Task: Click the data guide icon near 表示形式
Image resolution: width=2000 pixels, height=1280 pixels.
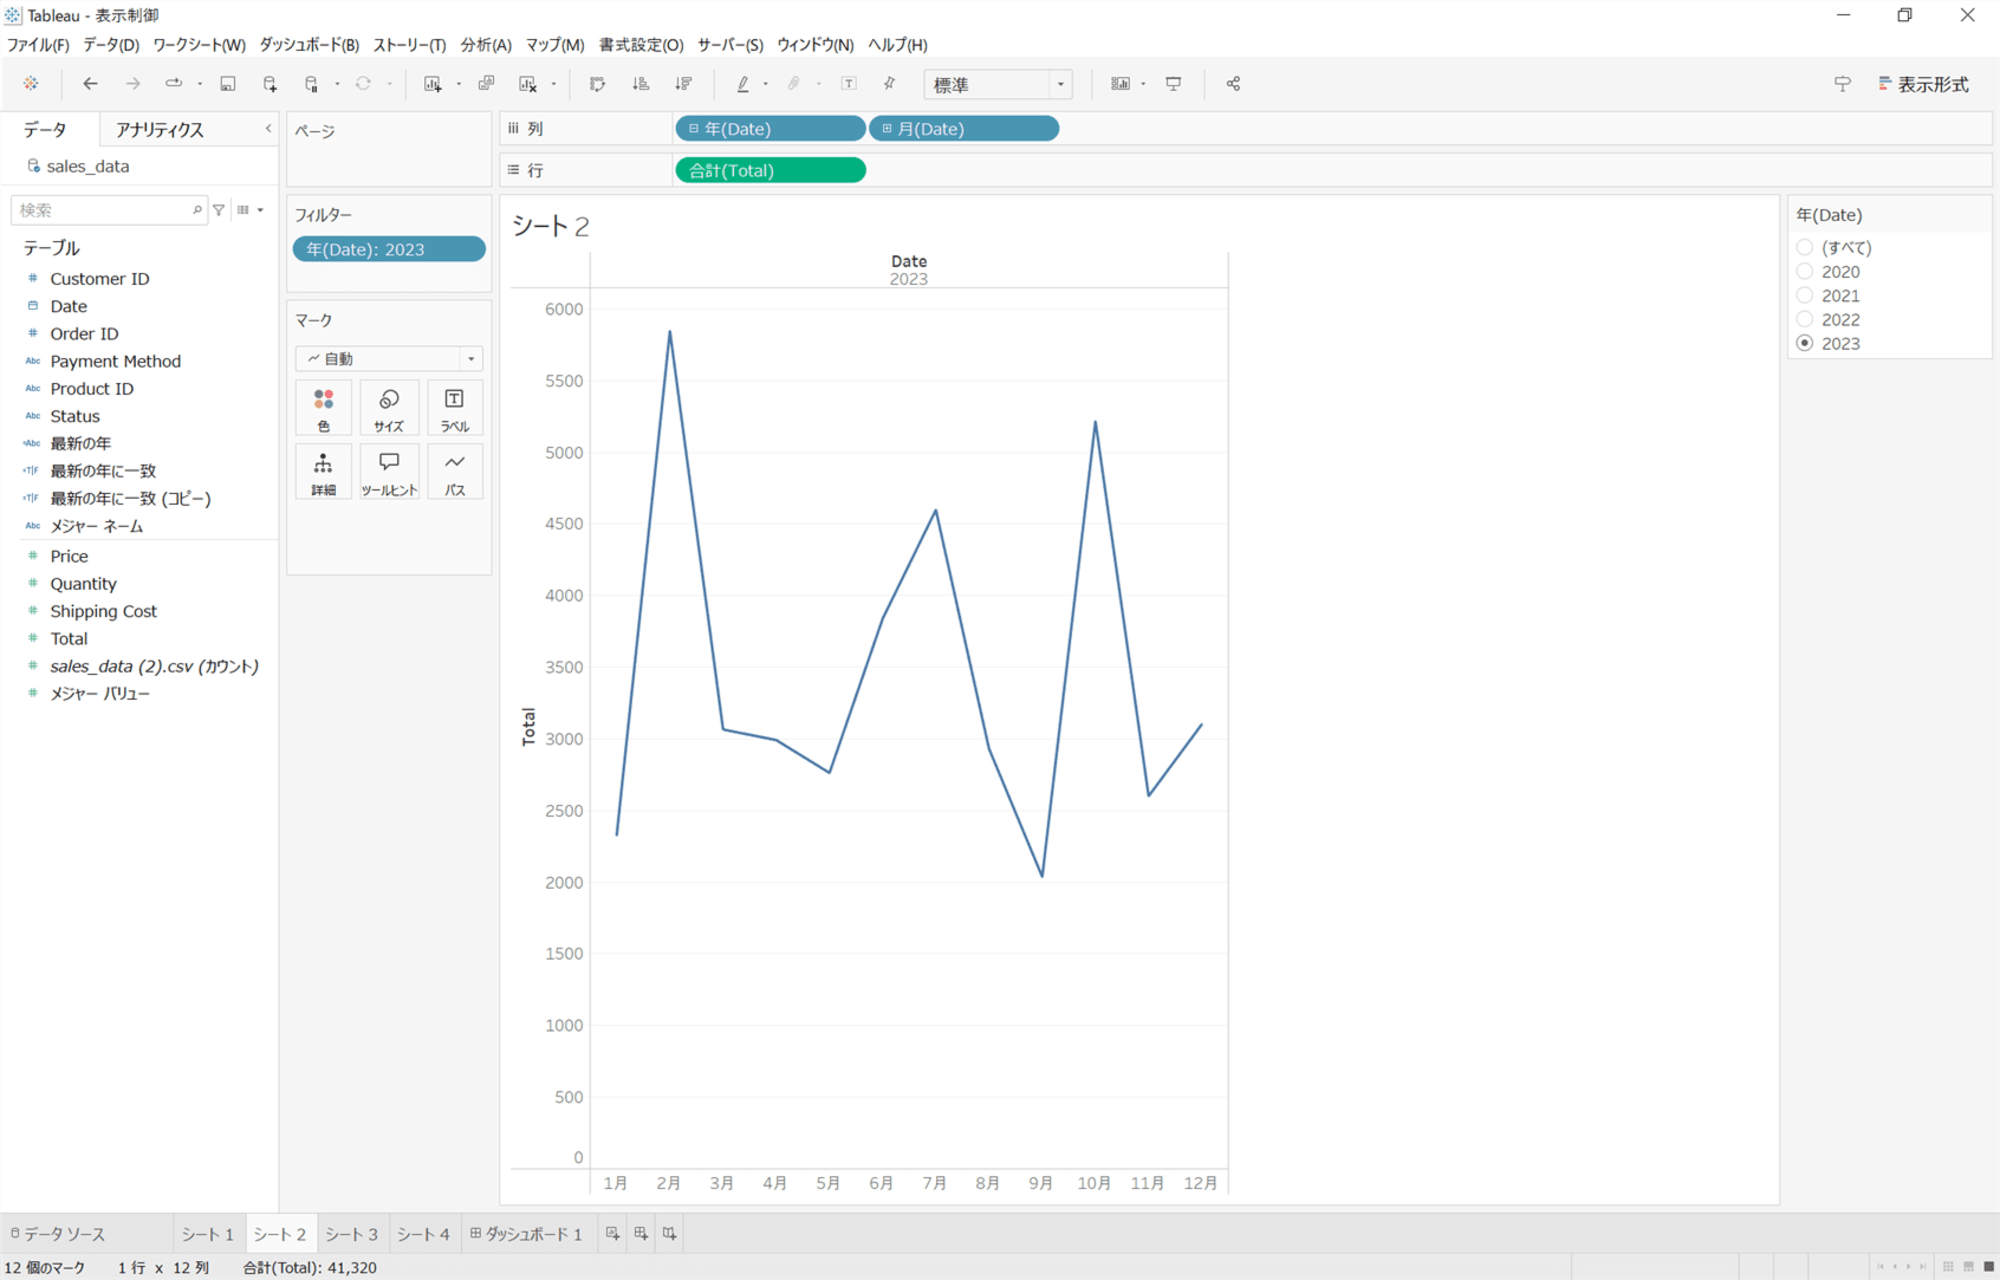Action: click(x=1842, y=84)
